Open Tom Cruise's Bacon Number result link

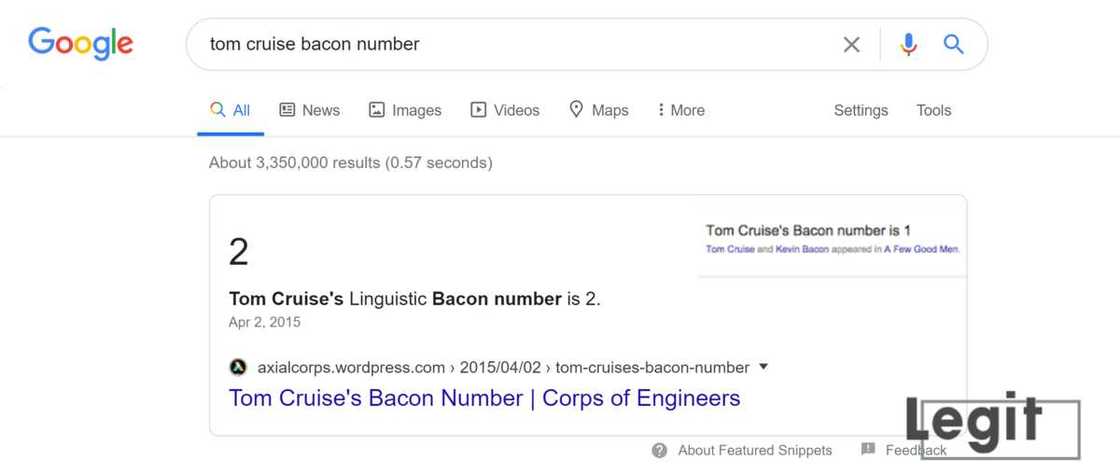click(x=484, y=398)
